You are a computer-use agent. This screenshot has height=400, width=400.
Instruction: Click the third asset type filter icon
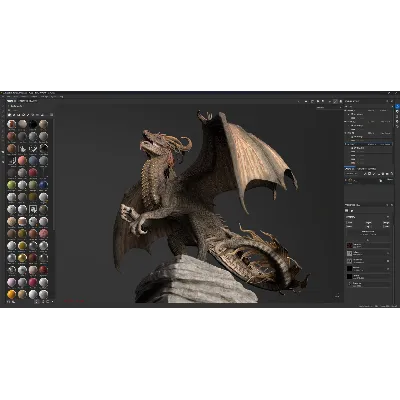pos(19,115)
